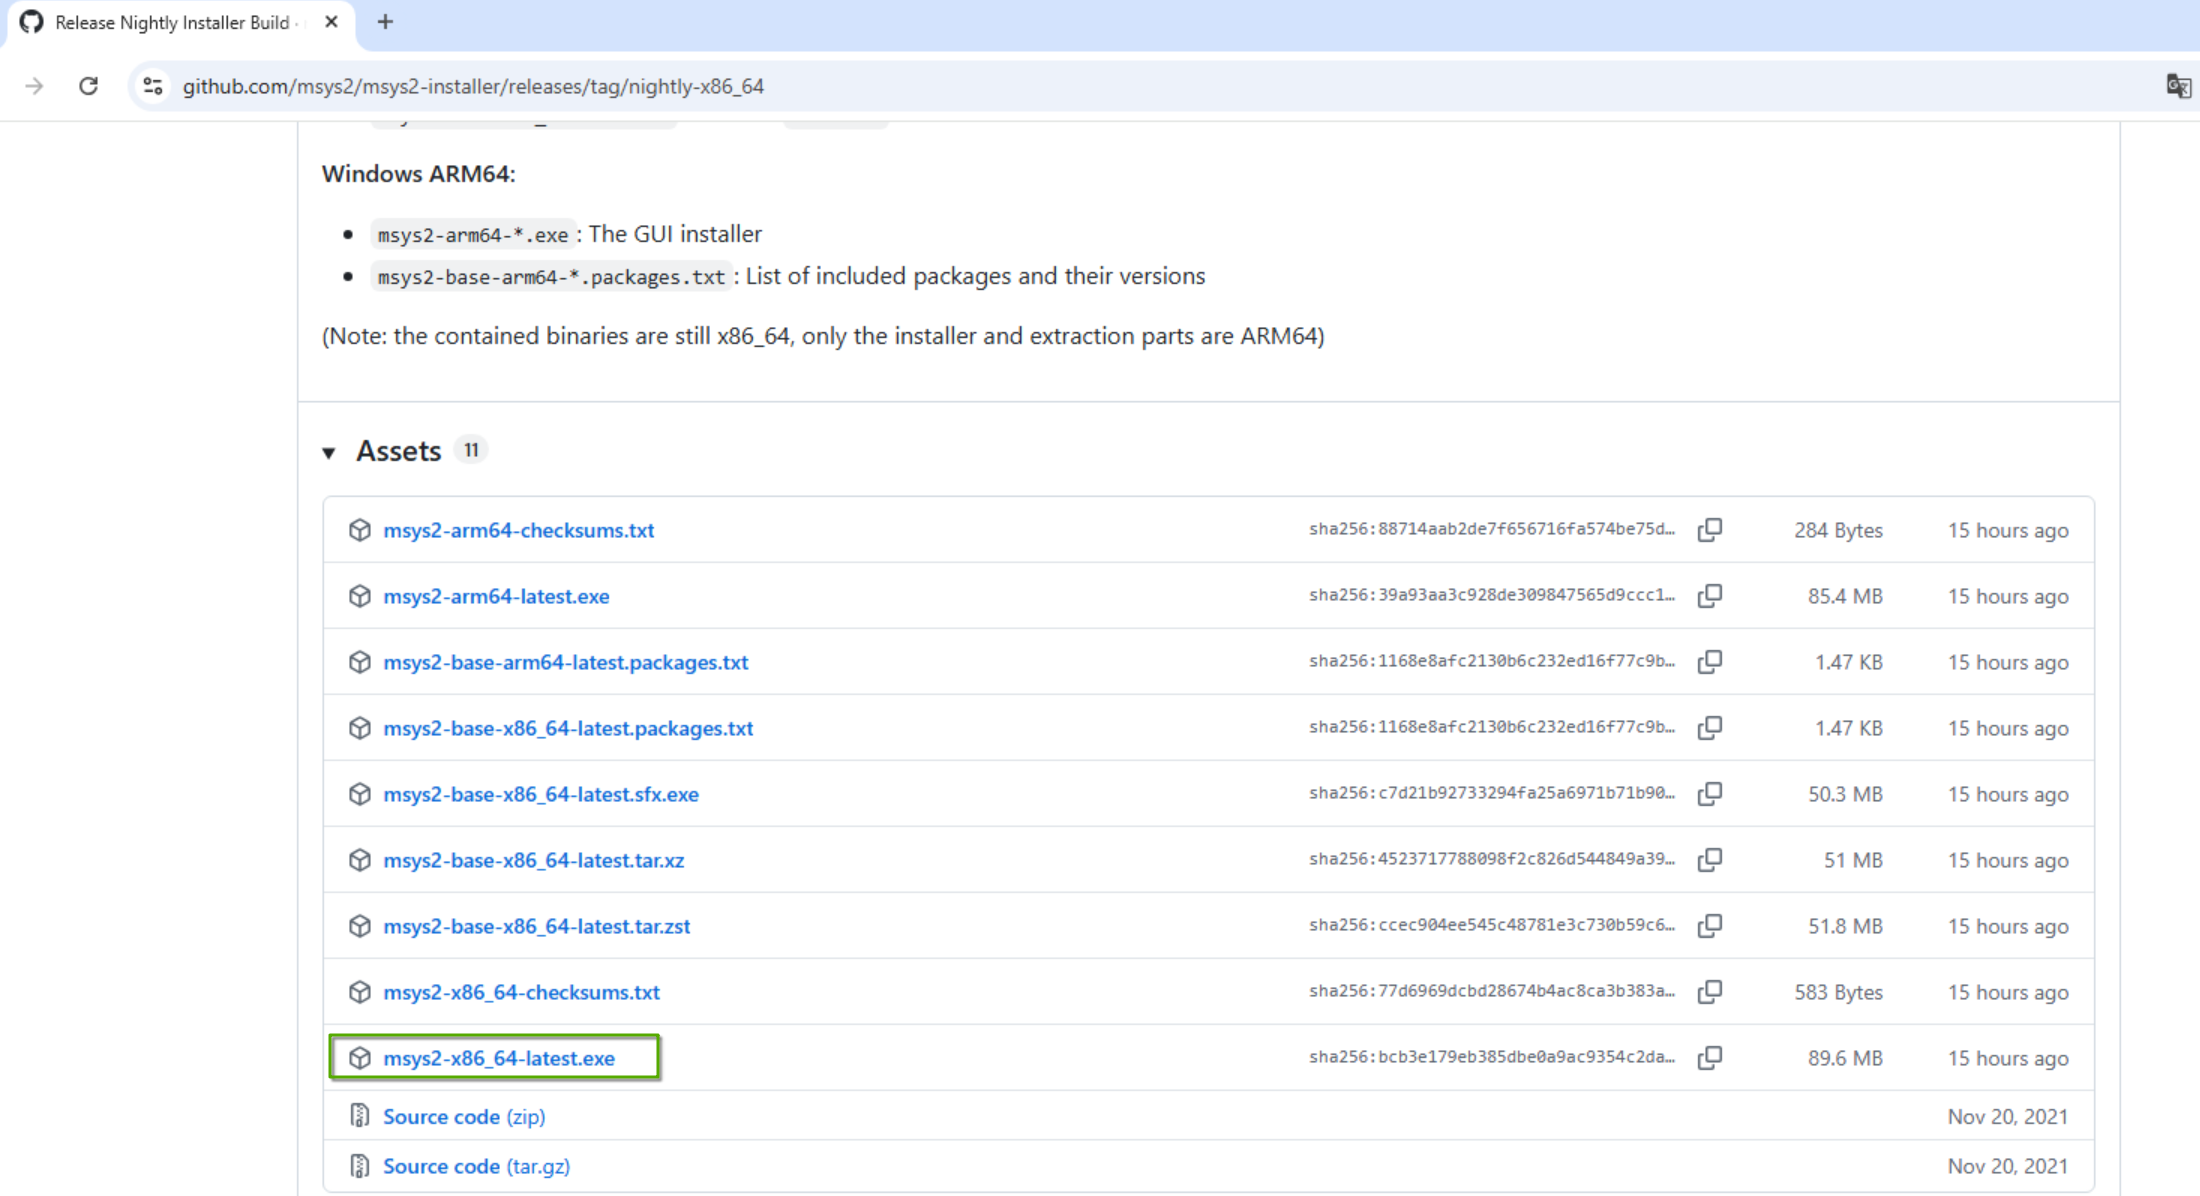The width and height of the screenshot is (2200, 1196).
Task: View site information icon in address bar
Action: pyautogui.click(x=153, y=86)
